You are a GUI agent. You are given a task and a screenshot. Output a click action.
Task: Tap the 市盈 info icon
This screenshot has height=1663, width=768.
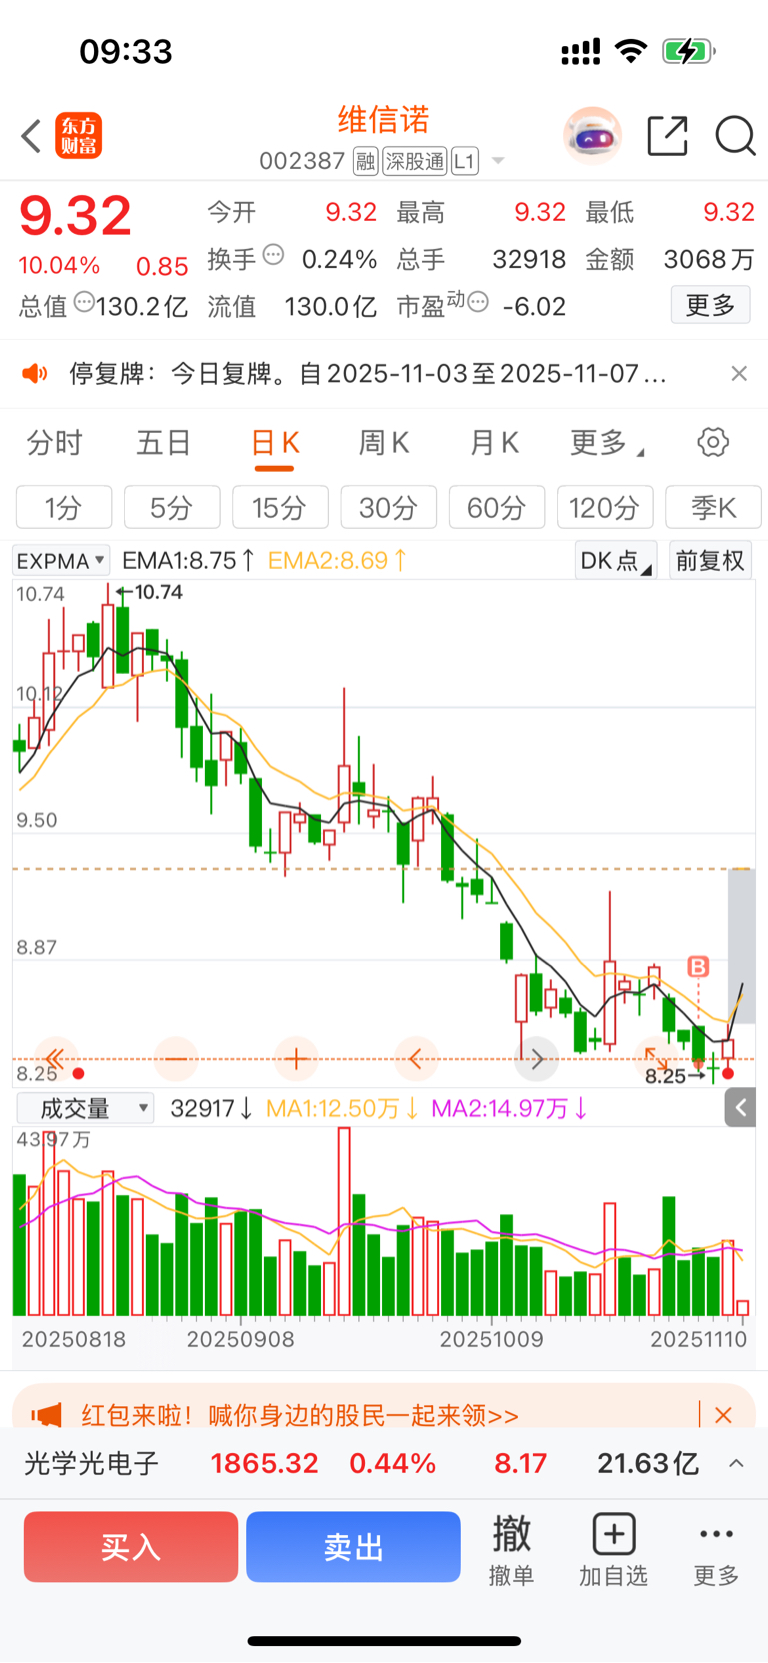coord(478,301)
